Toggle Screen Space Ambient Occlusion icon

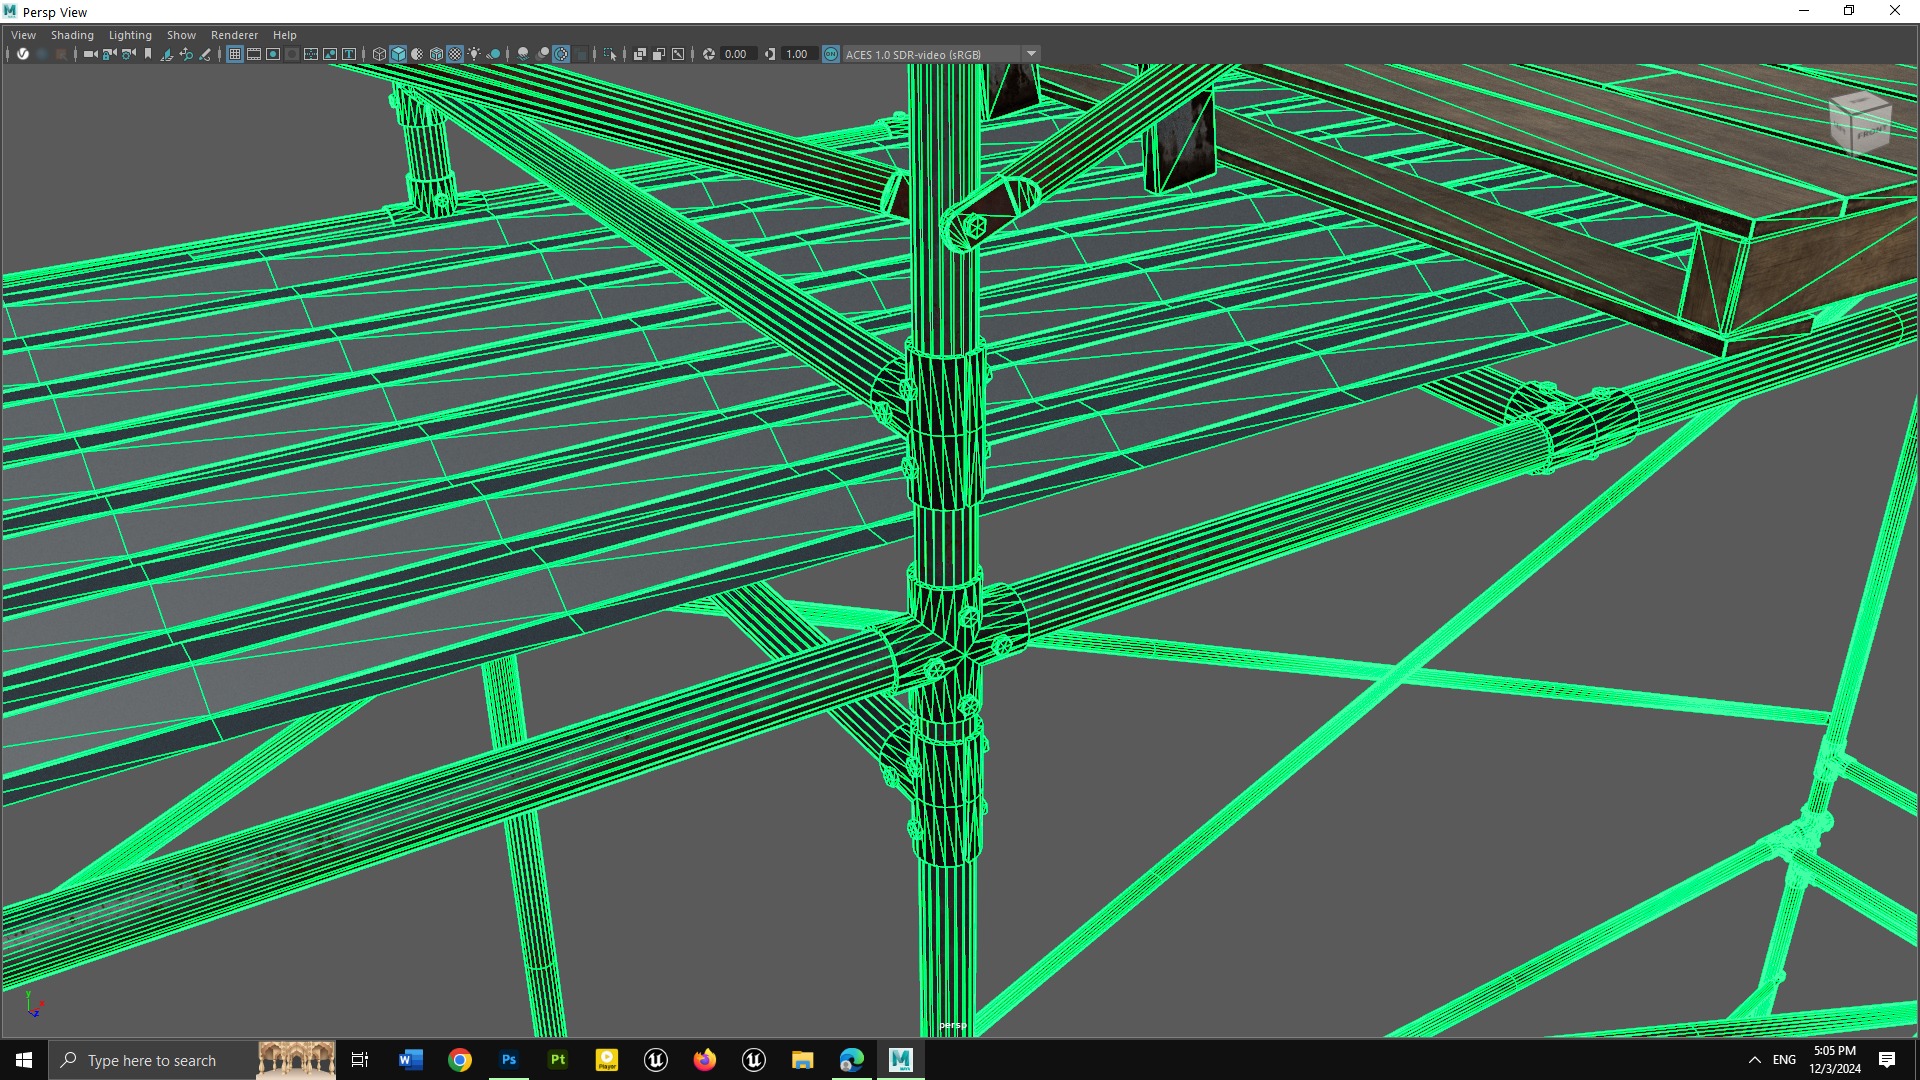pyautogui.click(x=523, y=54)
